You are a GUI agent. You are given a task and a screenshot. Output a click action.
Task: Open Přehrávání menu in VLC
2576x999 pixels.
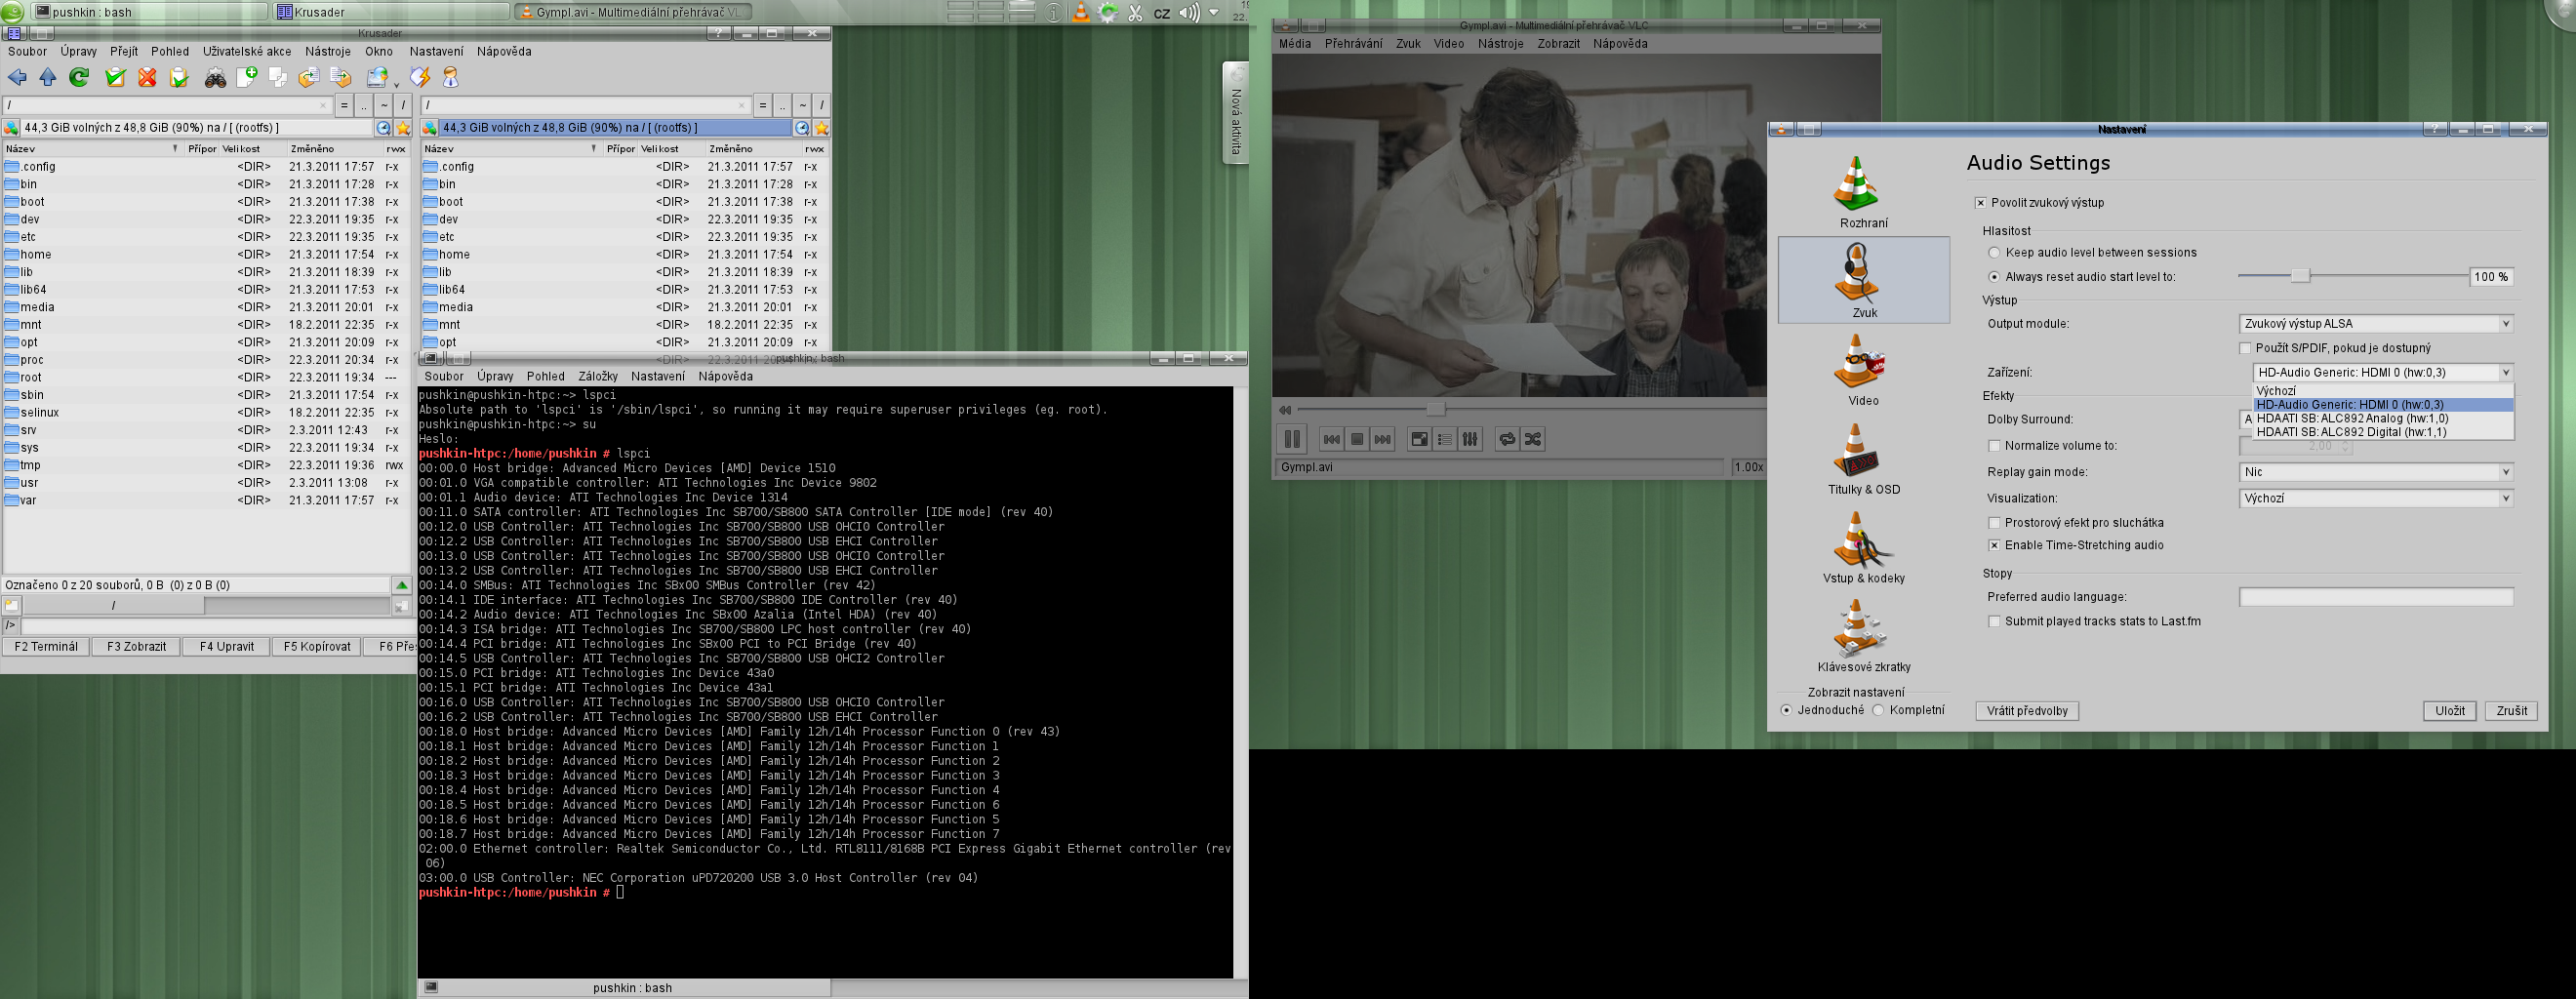coord(1353,43)
